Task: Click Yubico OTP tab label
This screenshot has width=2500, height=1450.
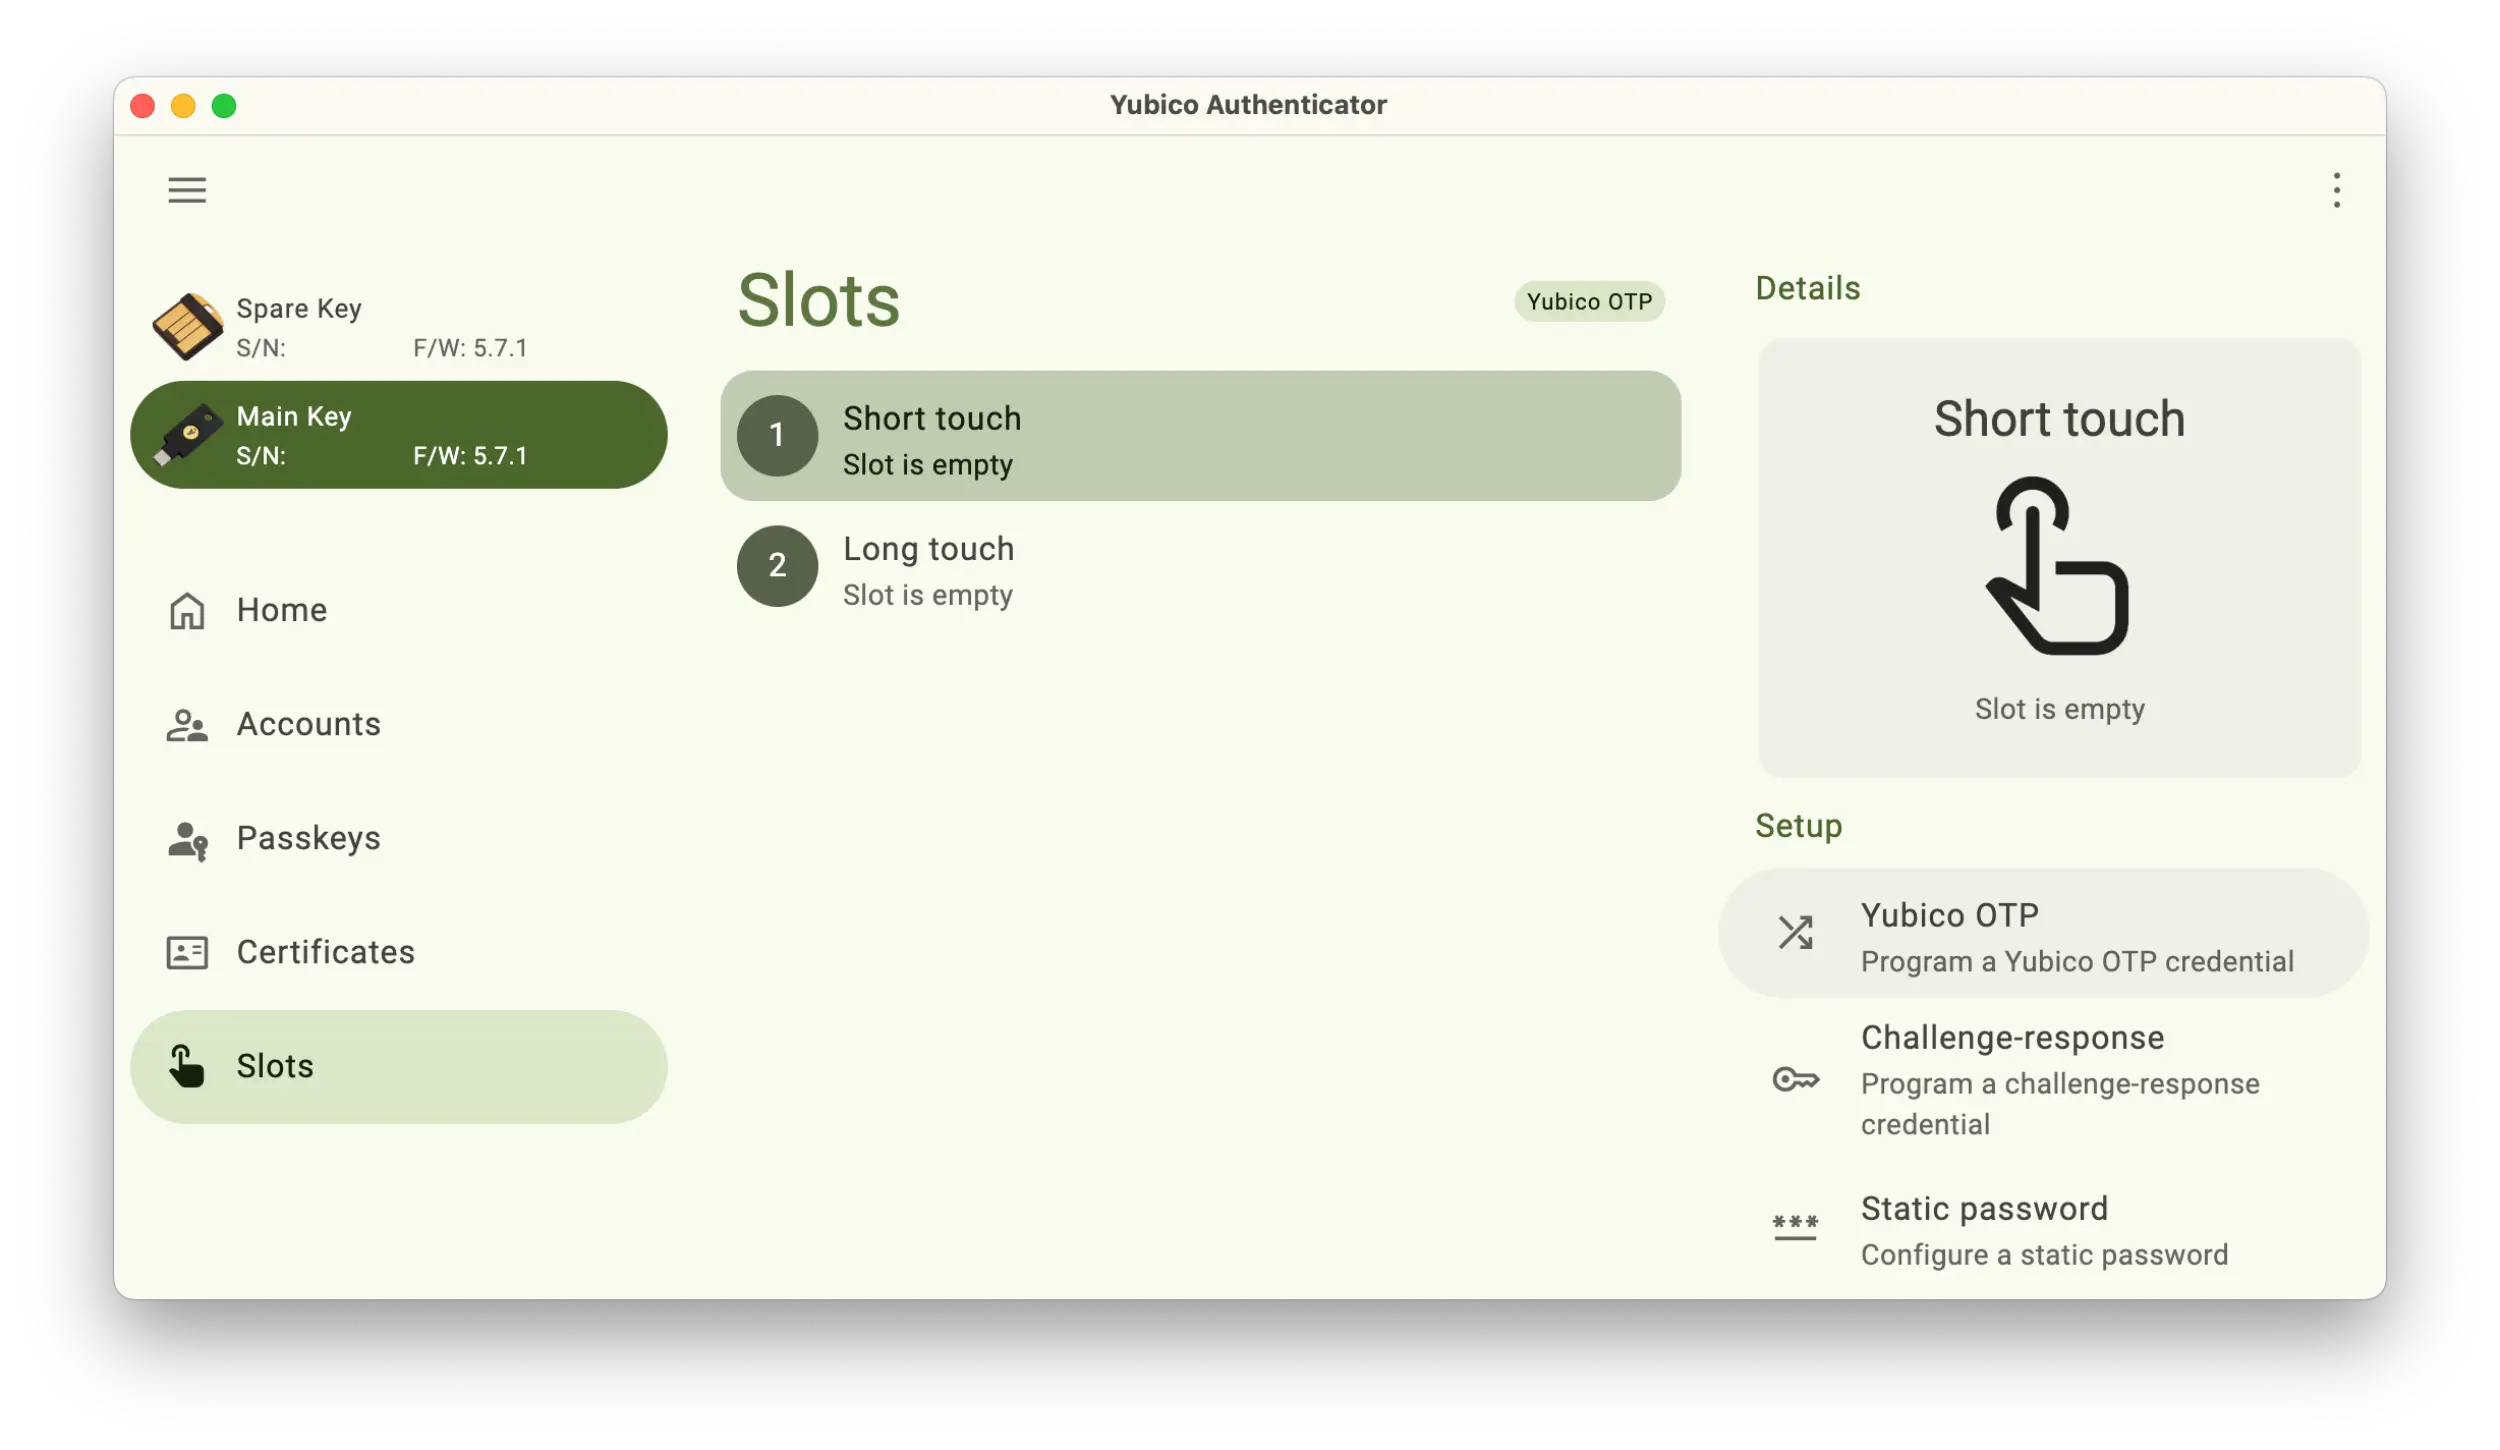Action: 1587,304
